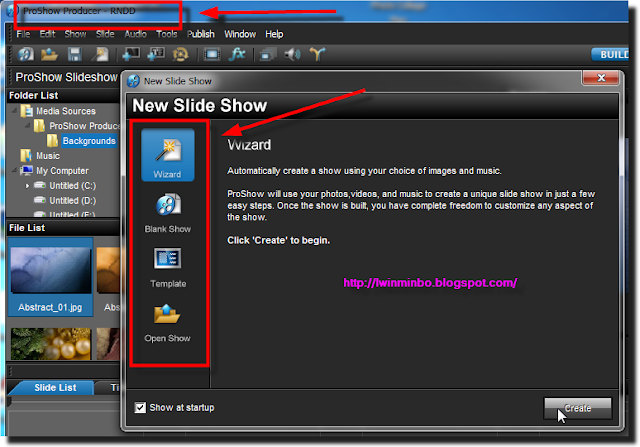The height and width of the screenshot is (447, 640).
Task: Select the Abstract_01.jpg thumbnail
Action: pyautogui.click(x=51, y=278)
